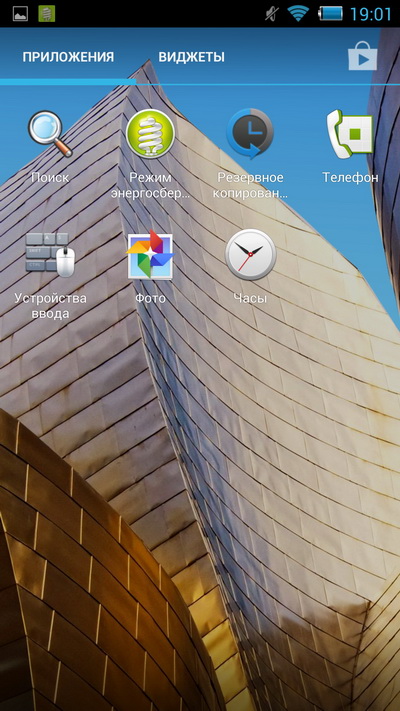
Task: Switch to the ВИДЖЕТЫ tab
Action: coord(191,57)
